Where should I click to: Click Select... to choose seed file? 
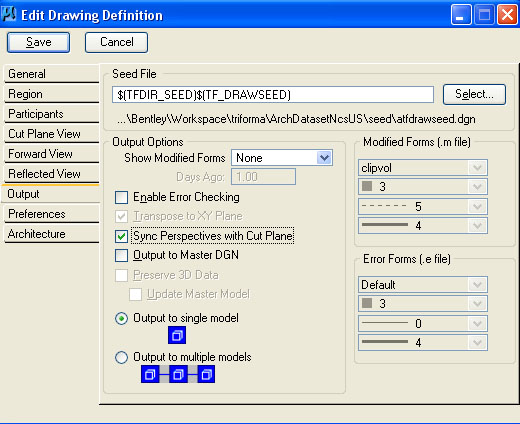click(474, 94)
